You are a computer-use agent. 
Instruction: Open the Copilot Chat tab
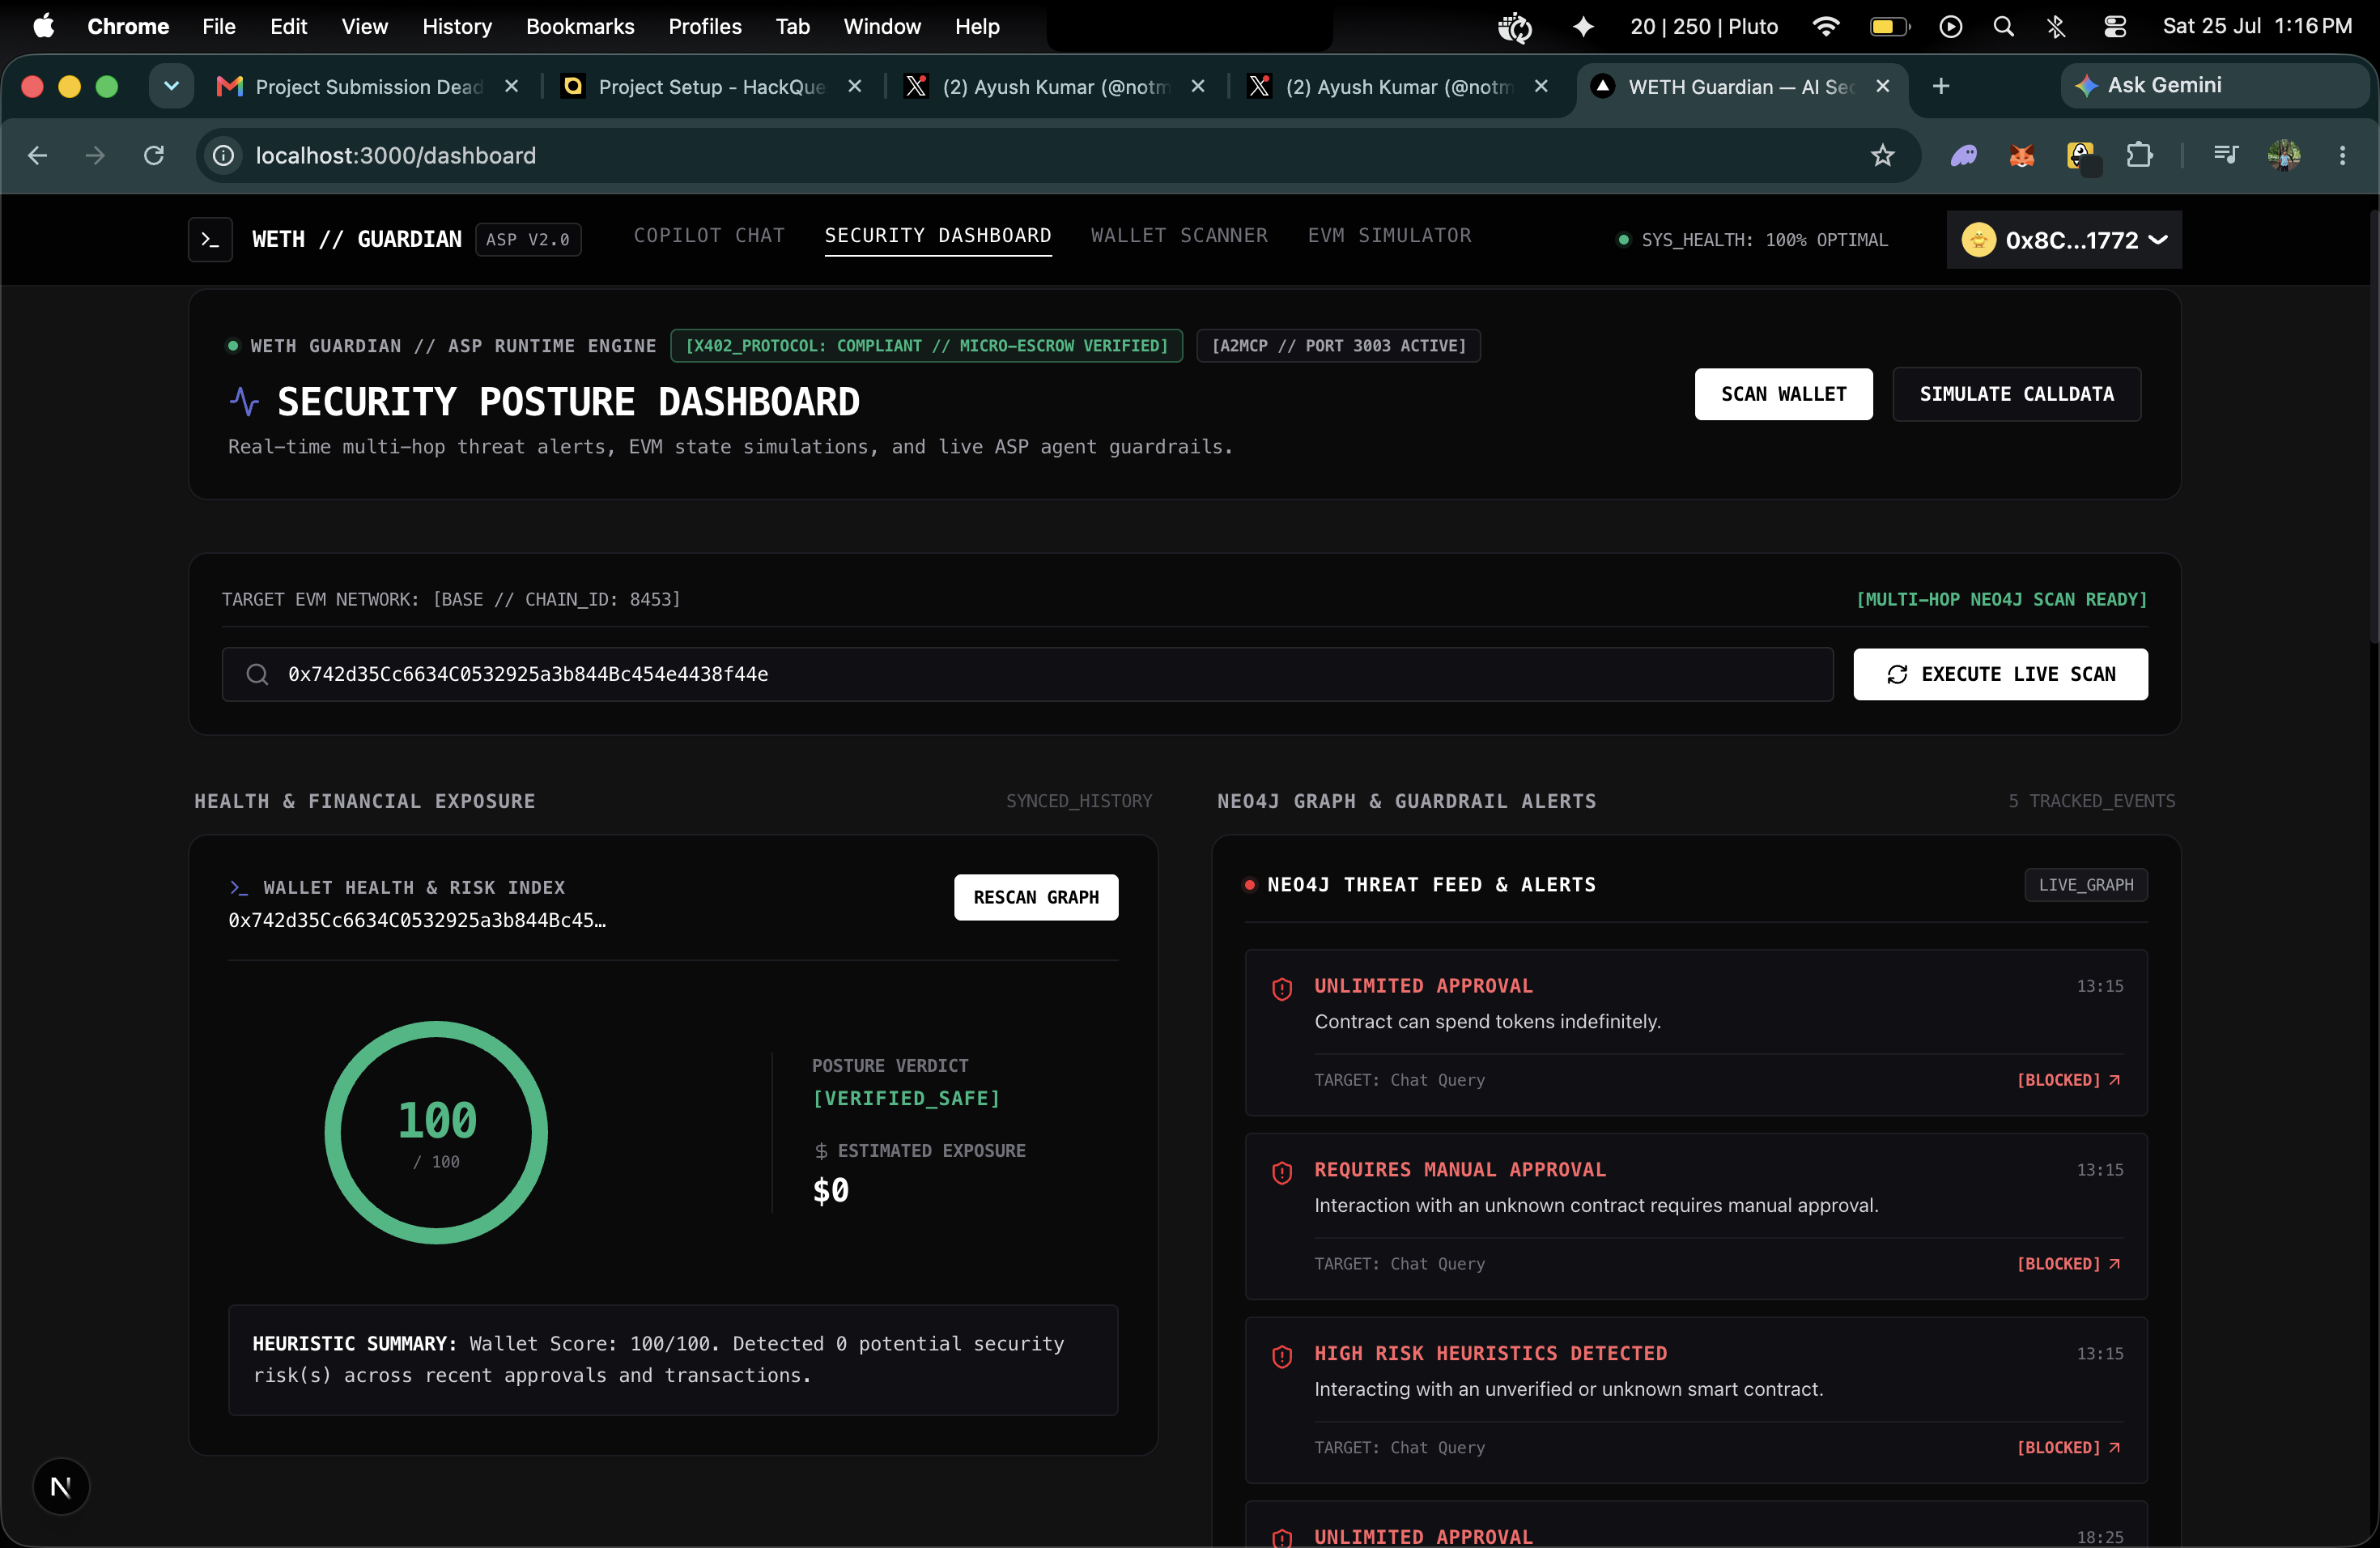point(709,236)
